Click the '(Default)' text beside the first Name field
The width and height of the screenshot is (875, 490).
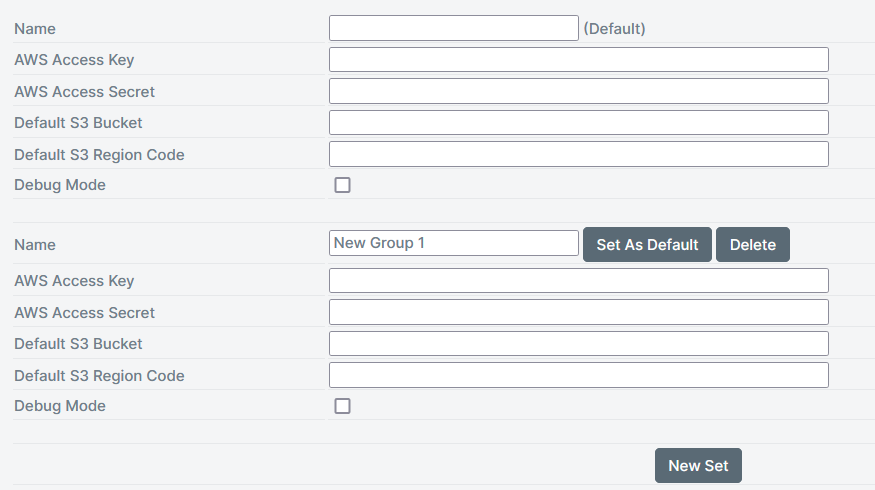pos(614,29)
